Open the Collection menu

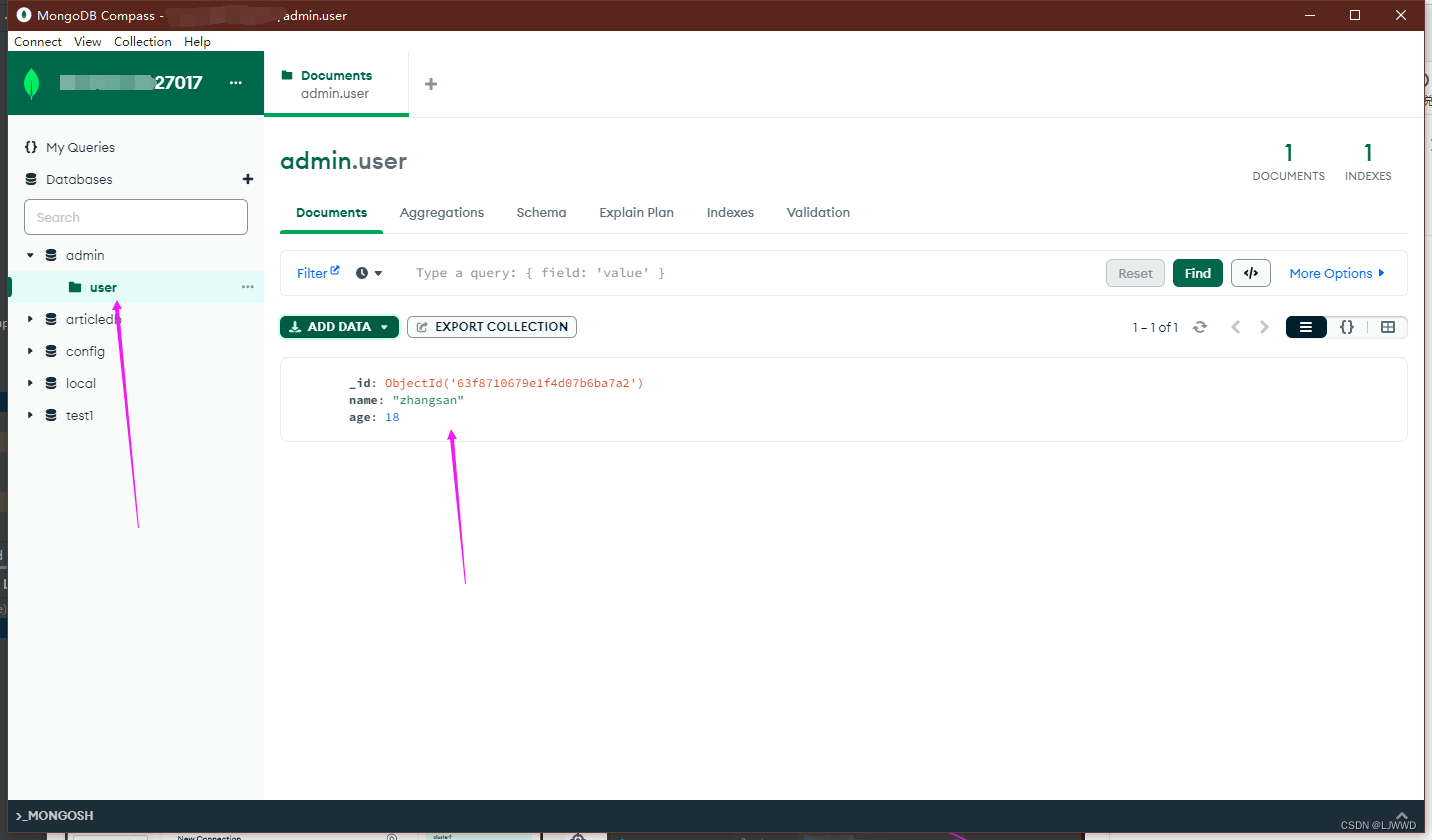(x=143, y=42)
